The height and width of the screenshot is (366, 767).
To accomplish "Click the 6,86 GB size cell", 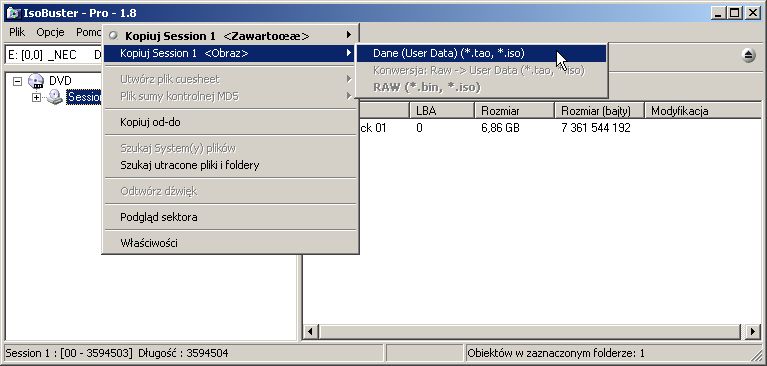I will pos(500,129).
